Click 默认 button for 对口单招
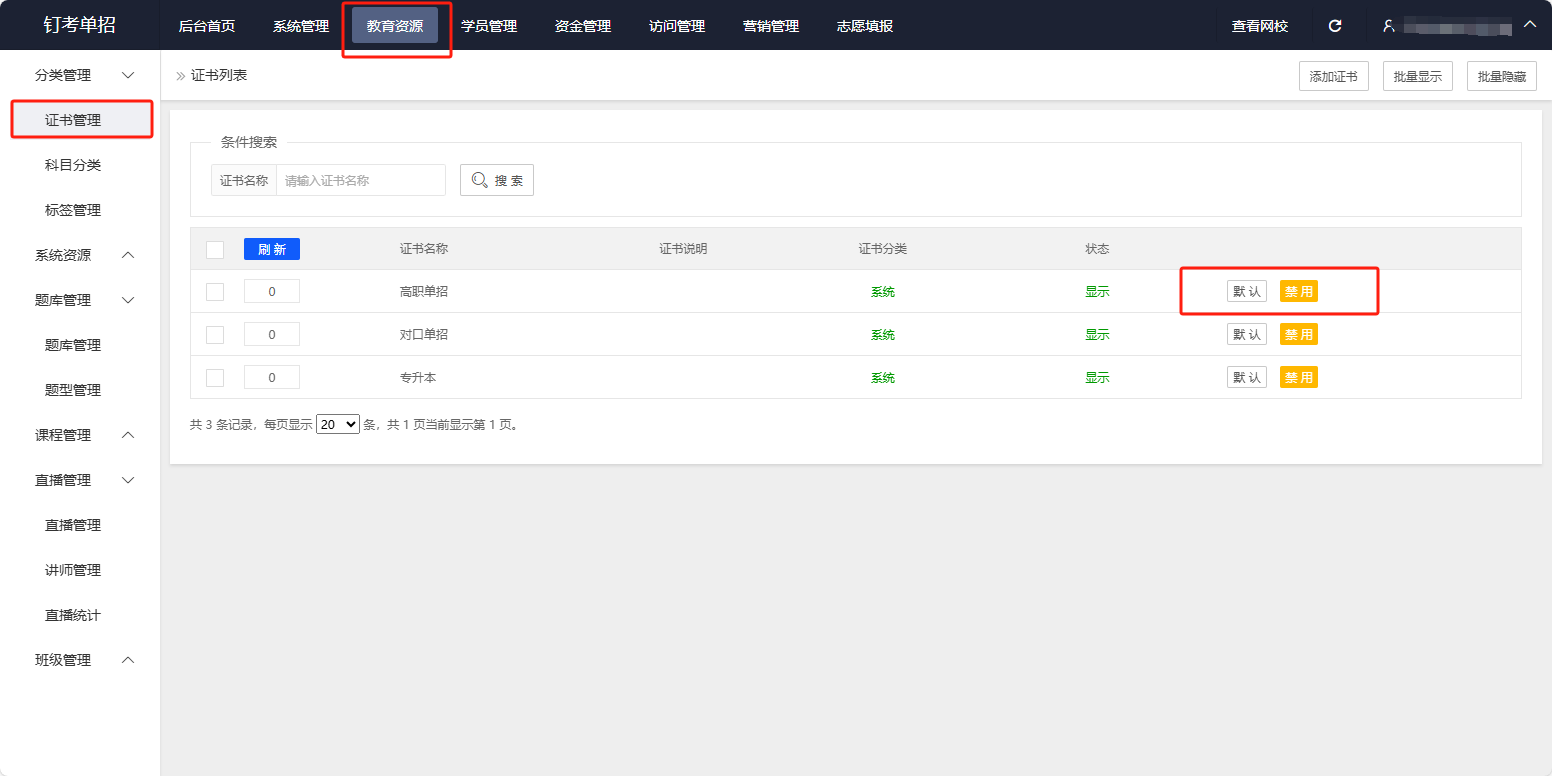The width and height of the screenshot is (1552, 776). [x=1247, y=335]
